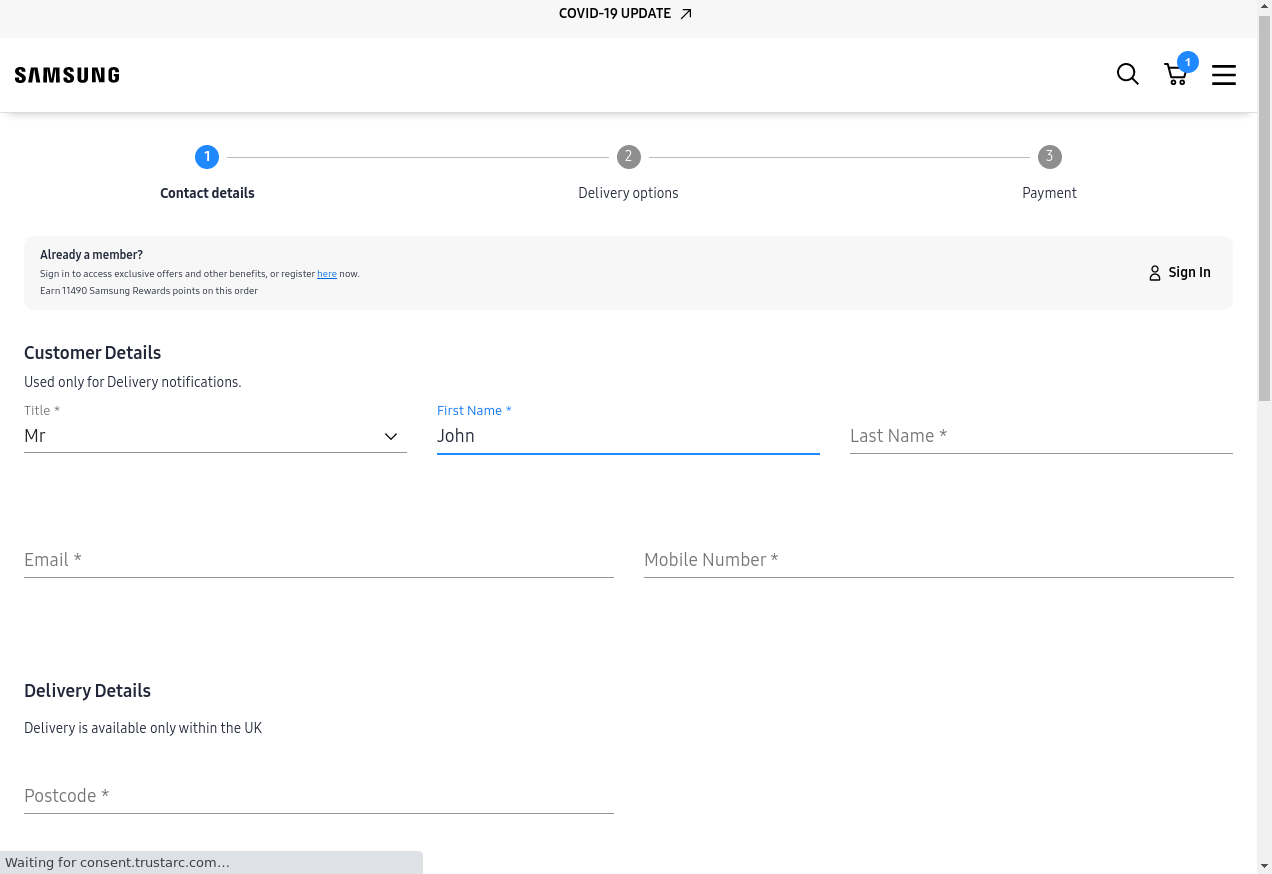Click the COVID-19 update arrow icon
The height and width of the screenshot is (874, 1272).
click(686, 14)
